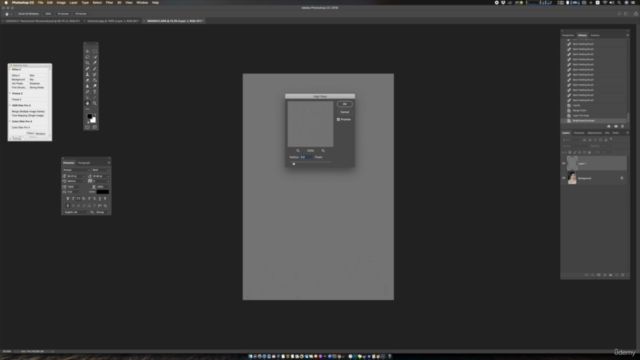
Task: Select the Crop tool
Action: coord(87,63)
